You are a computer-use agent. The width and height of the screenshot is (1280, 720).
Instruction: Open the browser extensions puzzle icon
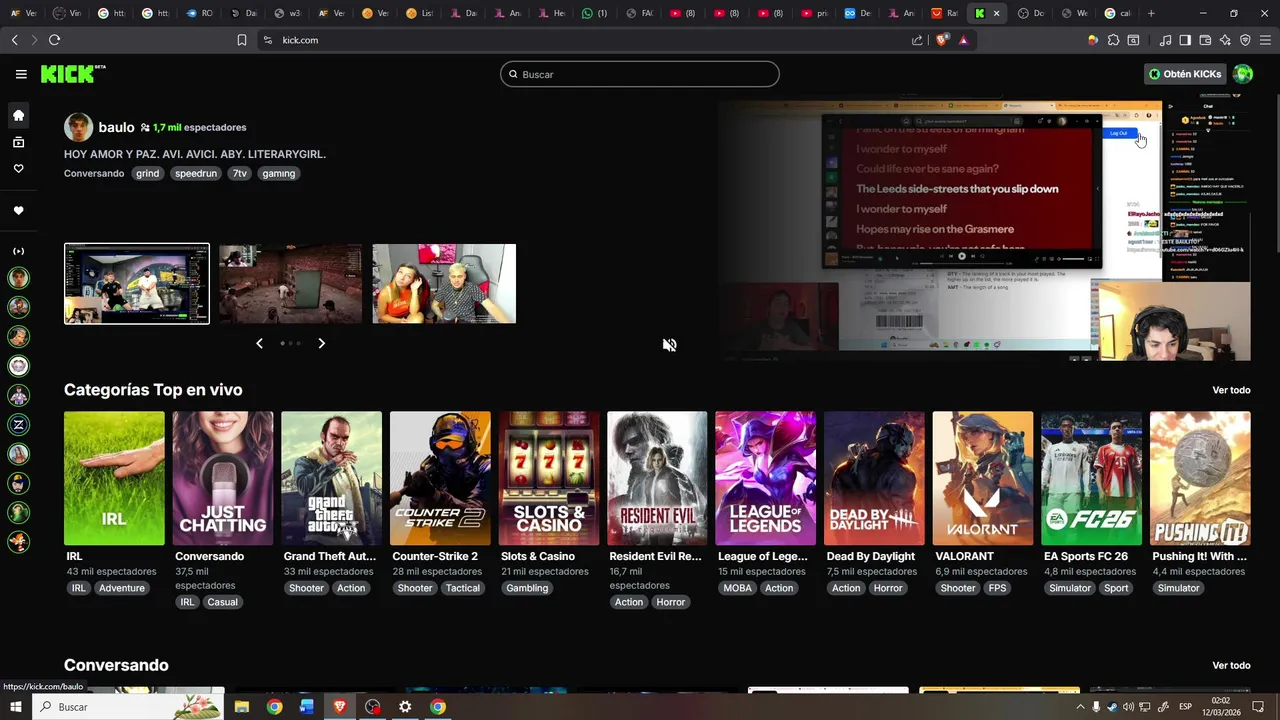tap(1113, 40)
